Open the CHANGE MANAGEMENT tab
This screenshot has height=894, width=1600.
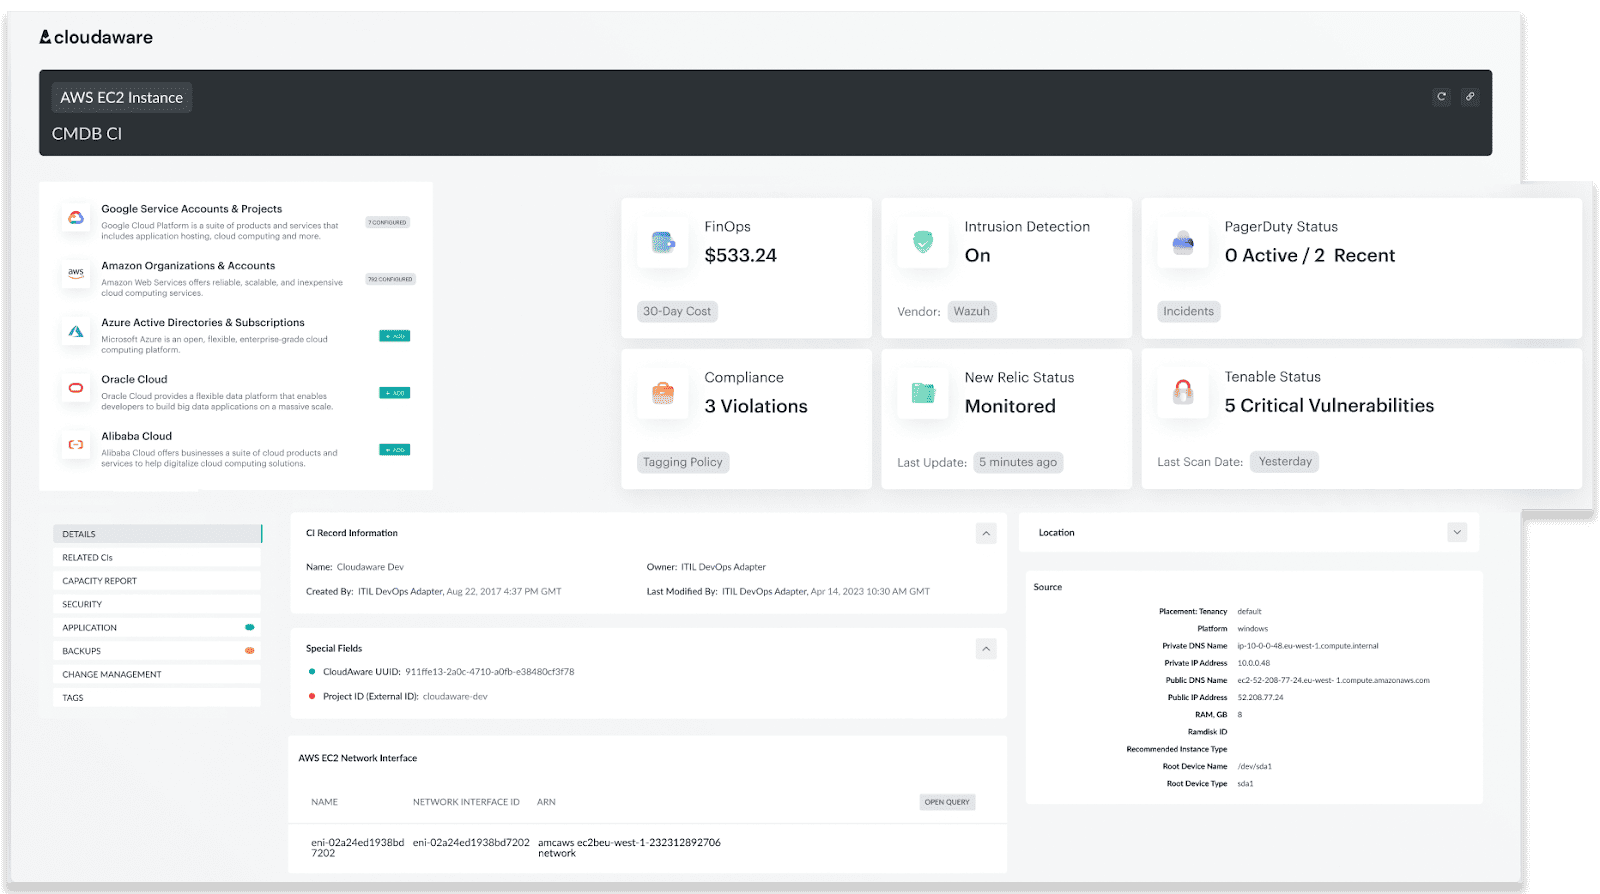point(157,675)
